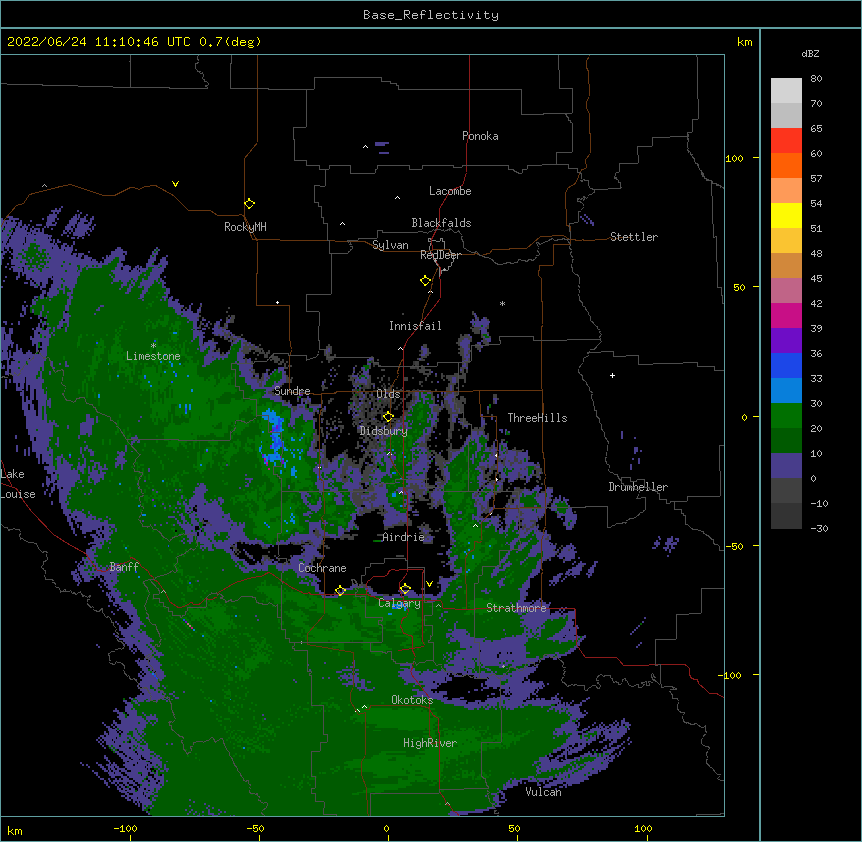
Task: Click the yellow marker south of RedDeer
Action: [425, 280]
